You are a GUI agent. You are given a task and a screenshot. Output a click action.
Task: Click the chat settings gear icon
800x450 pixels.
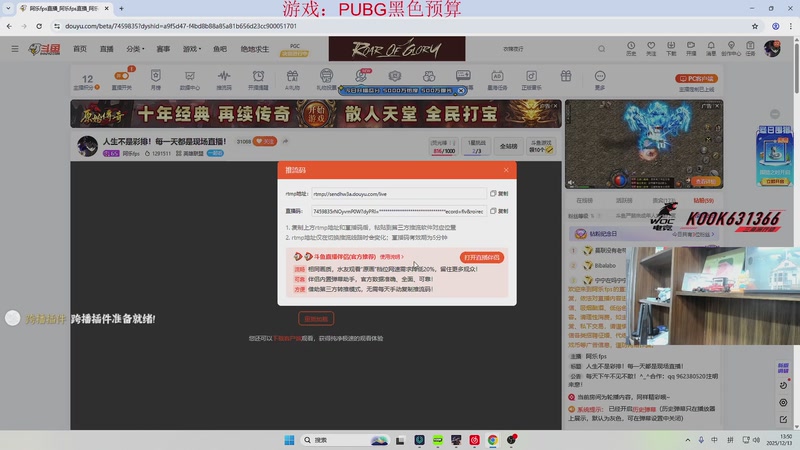[x=783, y=403]
